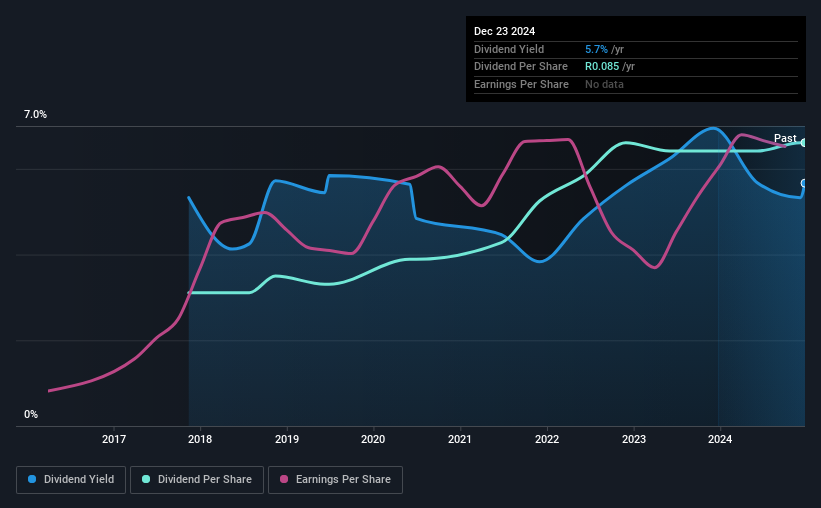Click the teal endpoint marker below Past label
This screenshot has width=821, height=508.
[804, 142]
